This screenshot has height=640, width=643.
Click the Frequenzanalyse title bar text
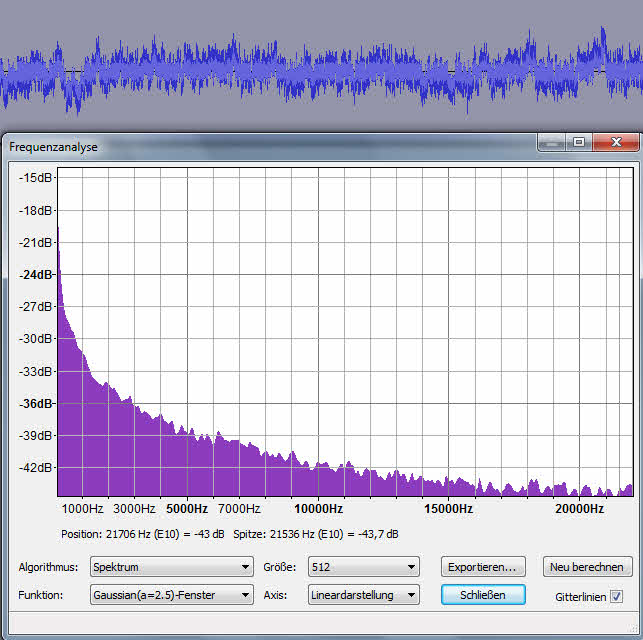tap(53, 147)
